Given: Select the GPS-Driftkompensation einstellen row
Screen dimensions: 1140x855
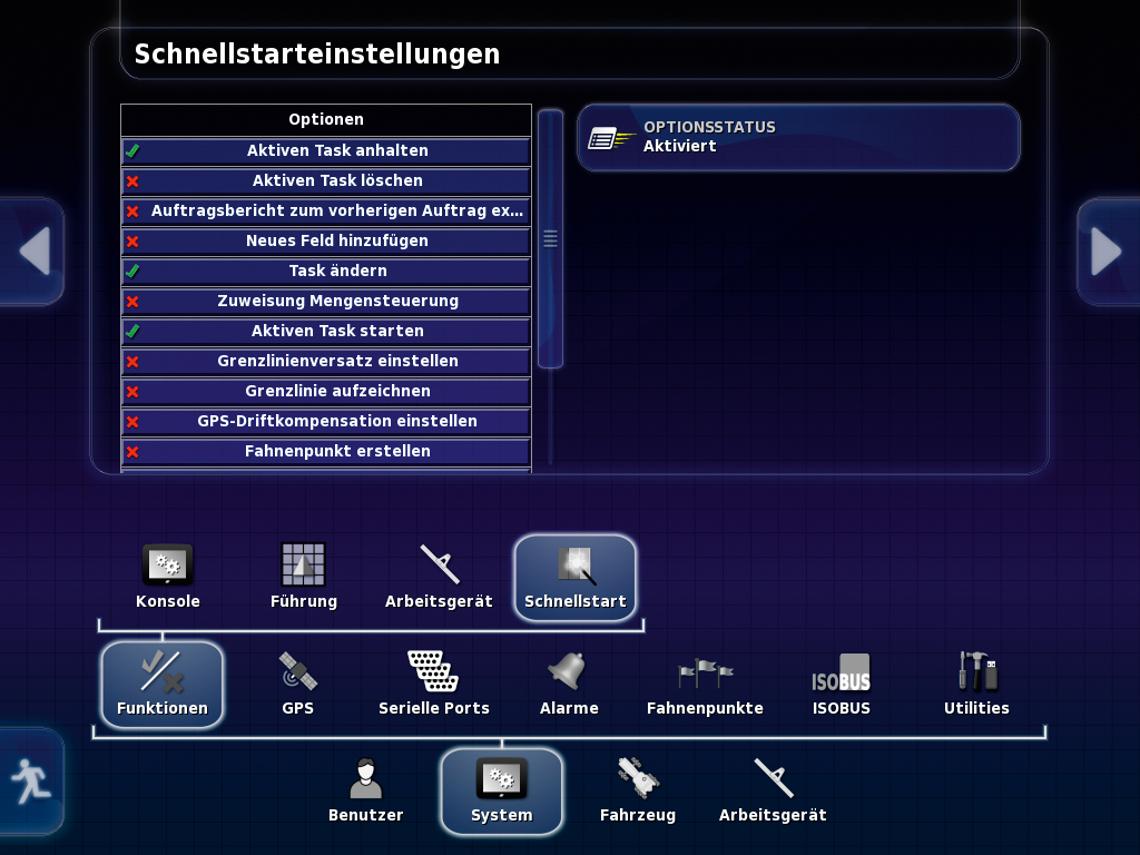Looking at the screenshot, I should coord(326,421).
